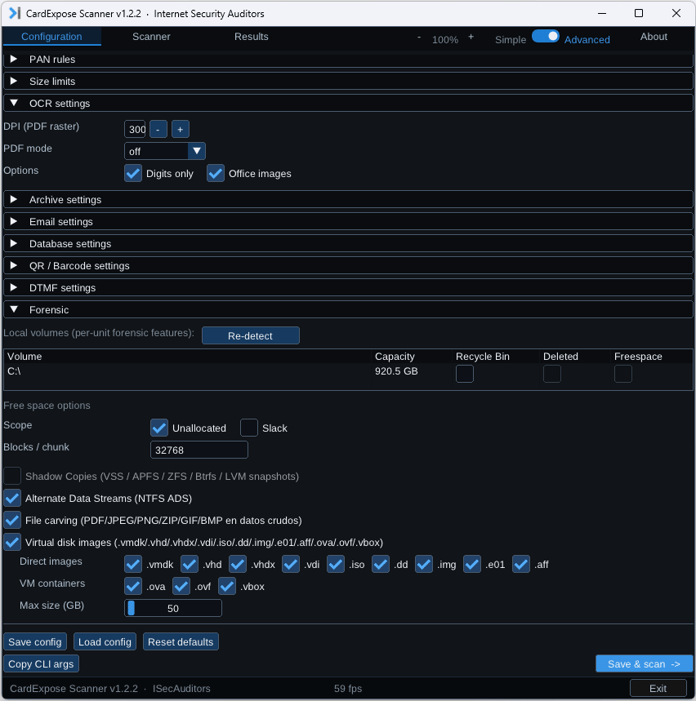This screenshot has height=701, width=696.
Task: Uncheck the .e01 image type
Action: coord(472,564)
